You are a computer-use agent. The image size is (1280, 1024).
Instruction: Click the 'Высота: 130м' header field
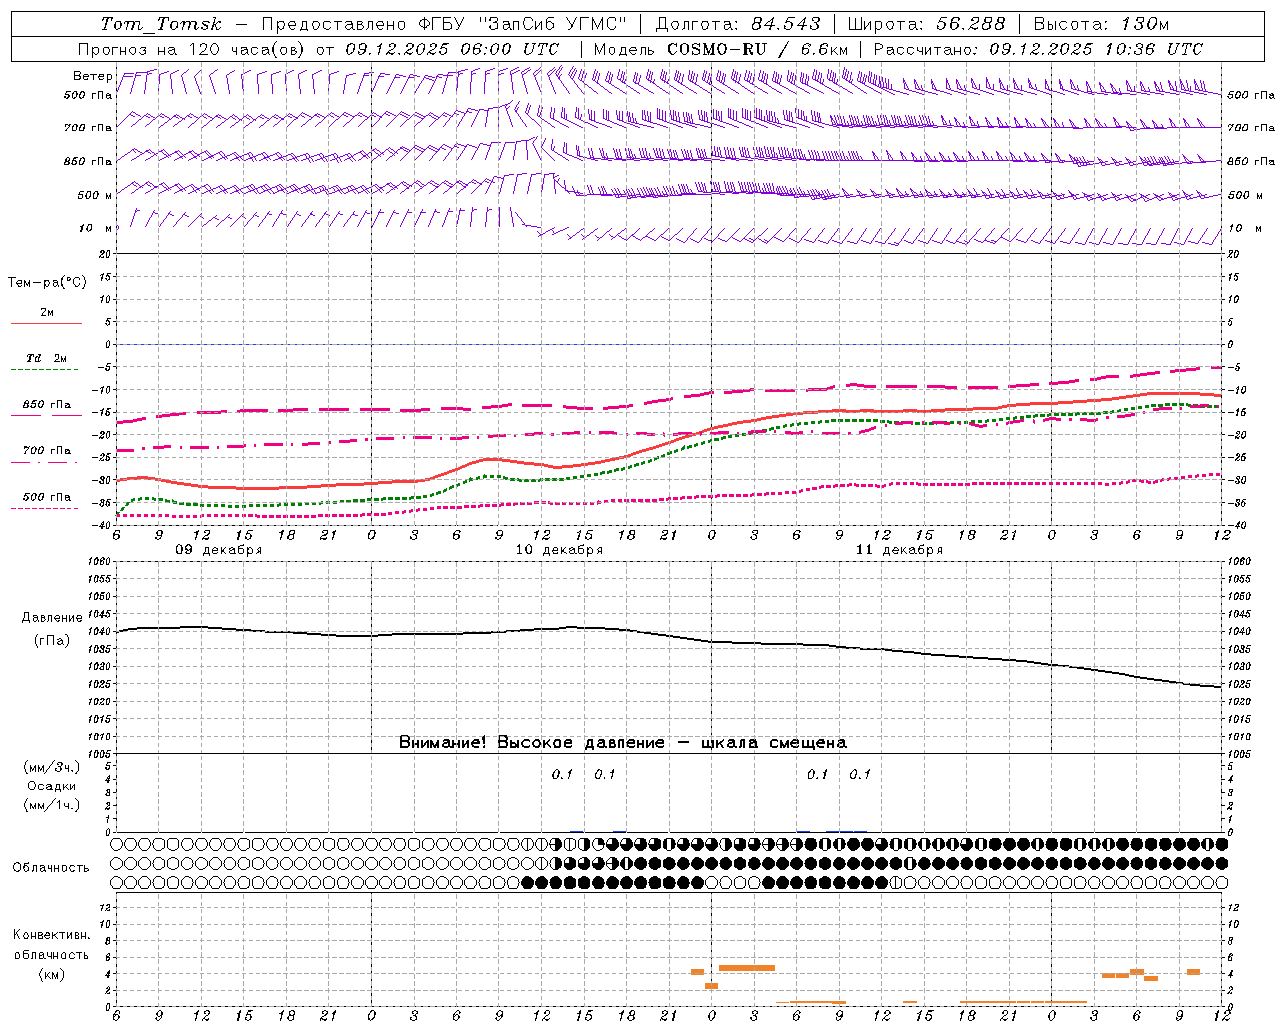click(x=1101, y=24)
